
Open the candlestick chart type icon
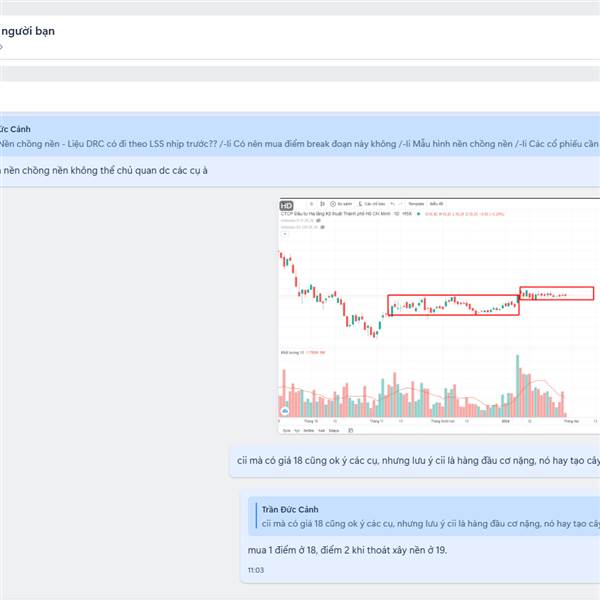322,204
